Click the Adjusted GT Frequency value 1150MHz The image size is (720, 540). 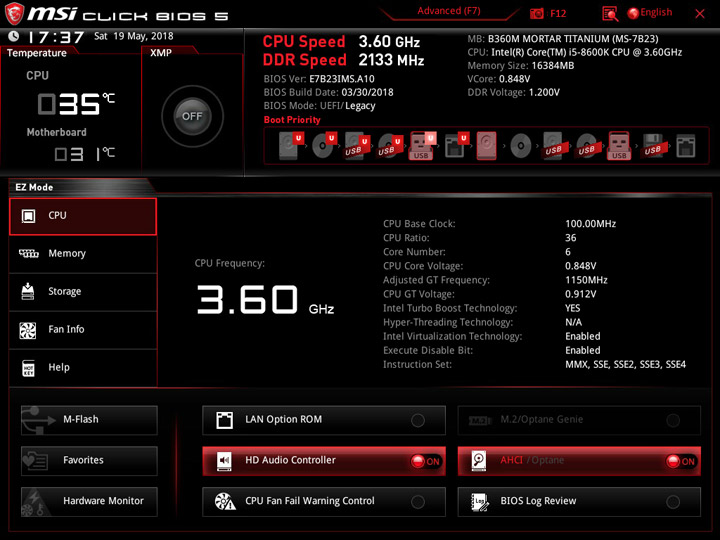click(x=586, y=280)
